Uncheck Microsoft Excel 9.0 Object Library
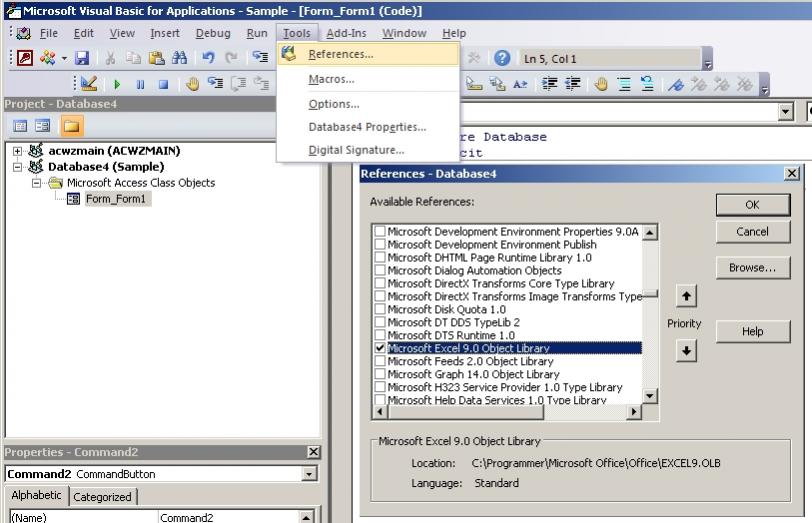The width and height of the screenshot is (812, 523). 380,348
